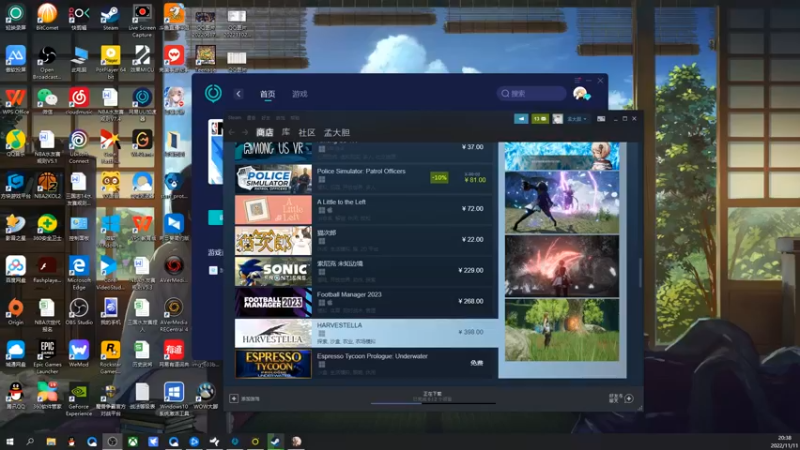
Task: Open Steam's green friends notification badge
Action: pyautogui.click(x=540, y=119)
